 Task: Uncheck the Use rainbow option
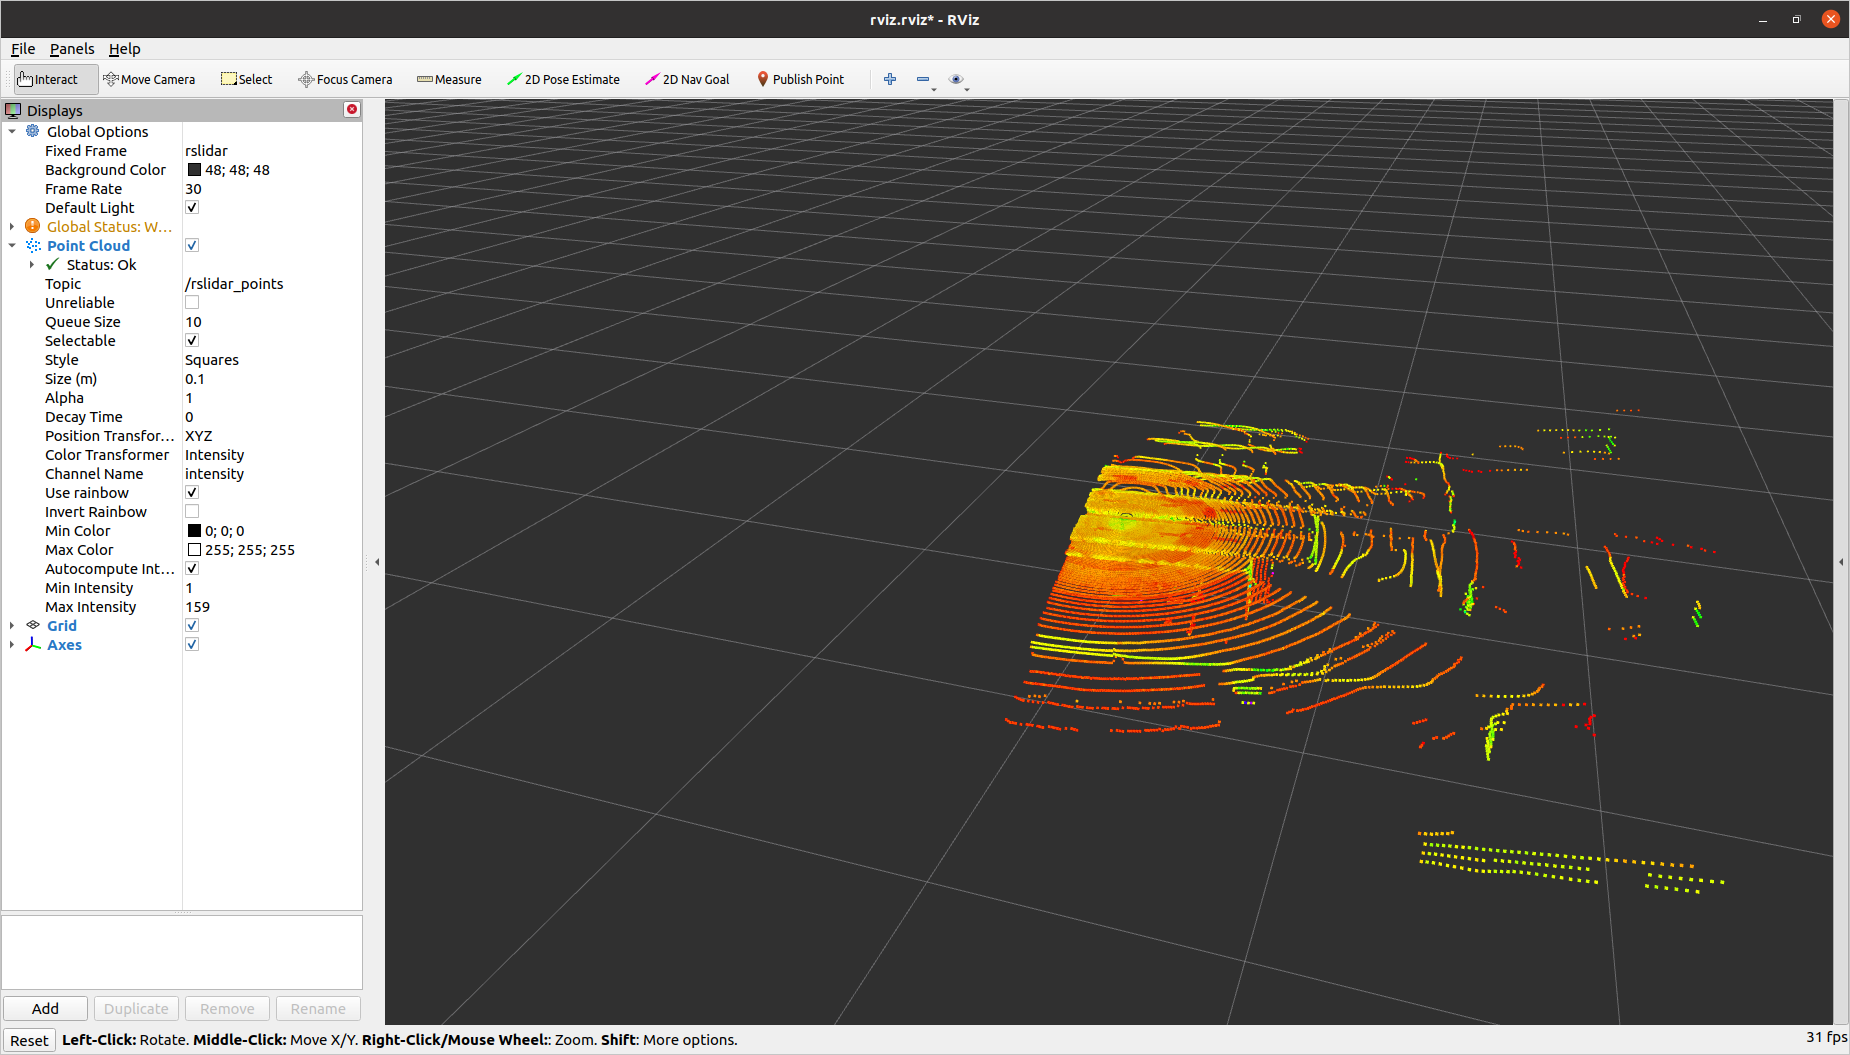coord(192,492)
